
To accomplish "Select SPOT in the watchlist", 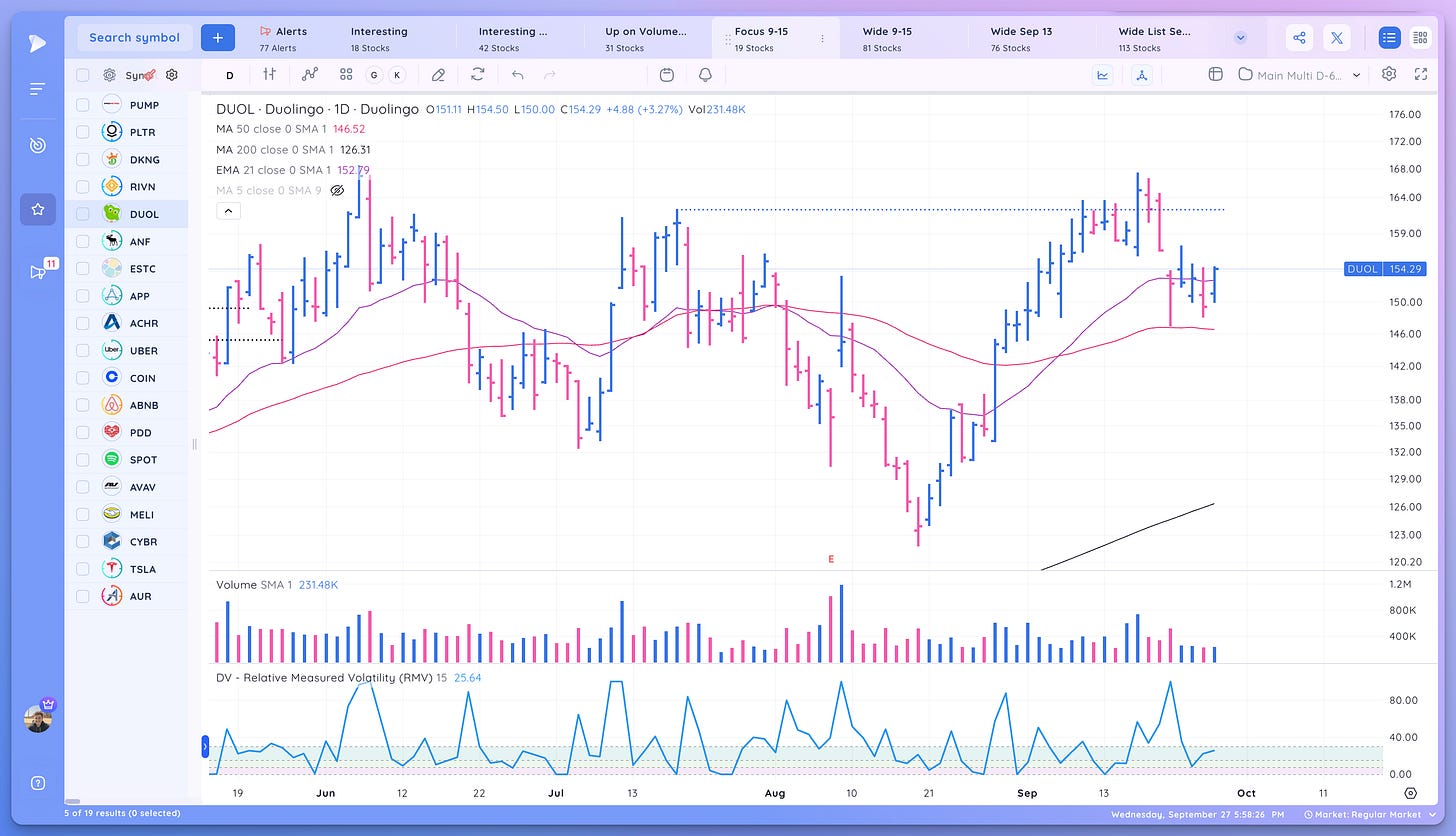I will pyautogui.click(x=126, y=460).
